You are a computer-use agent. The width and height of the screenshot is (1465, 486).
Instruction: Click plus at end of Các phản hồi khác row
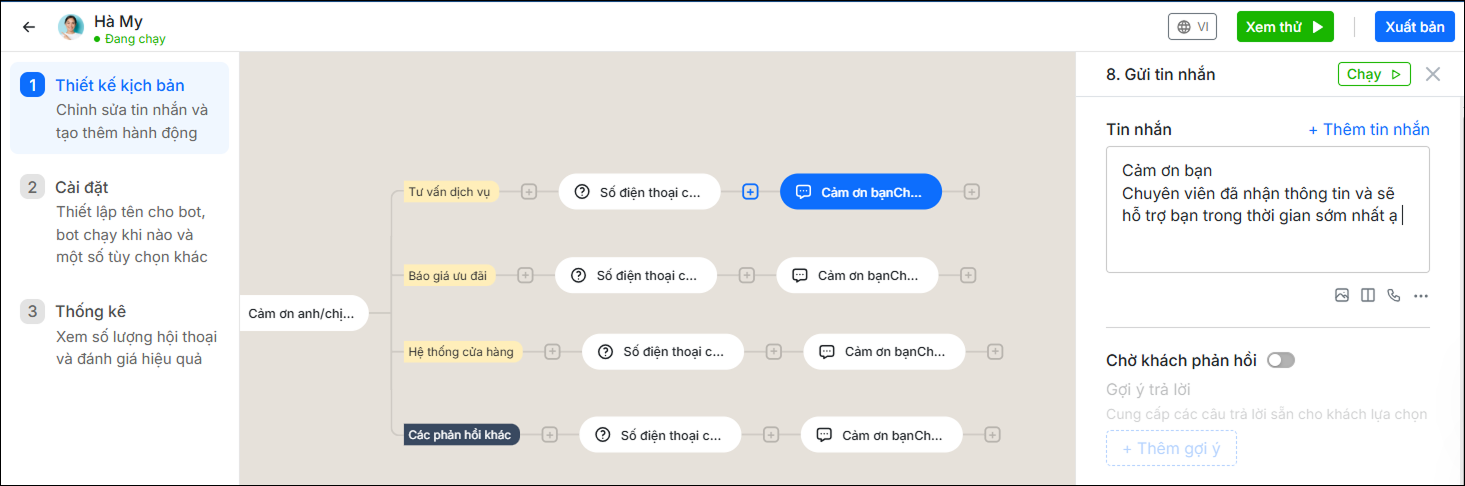992,435
